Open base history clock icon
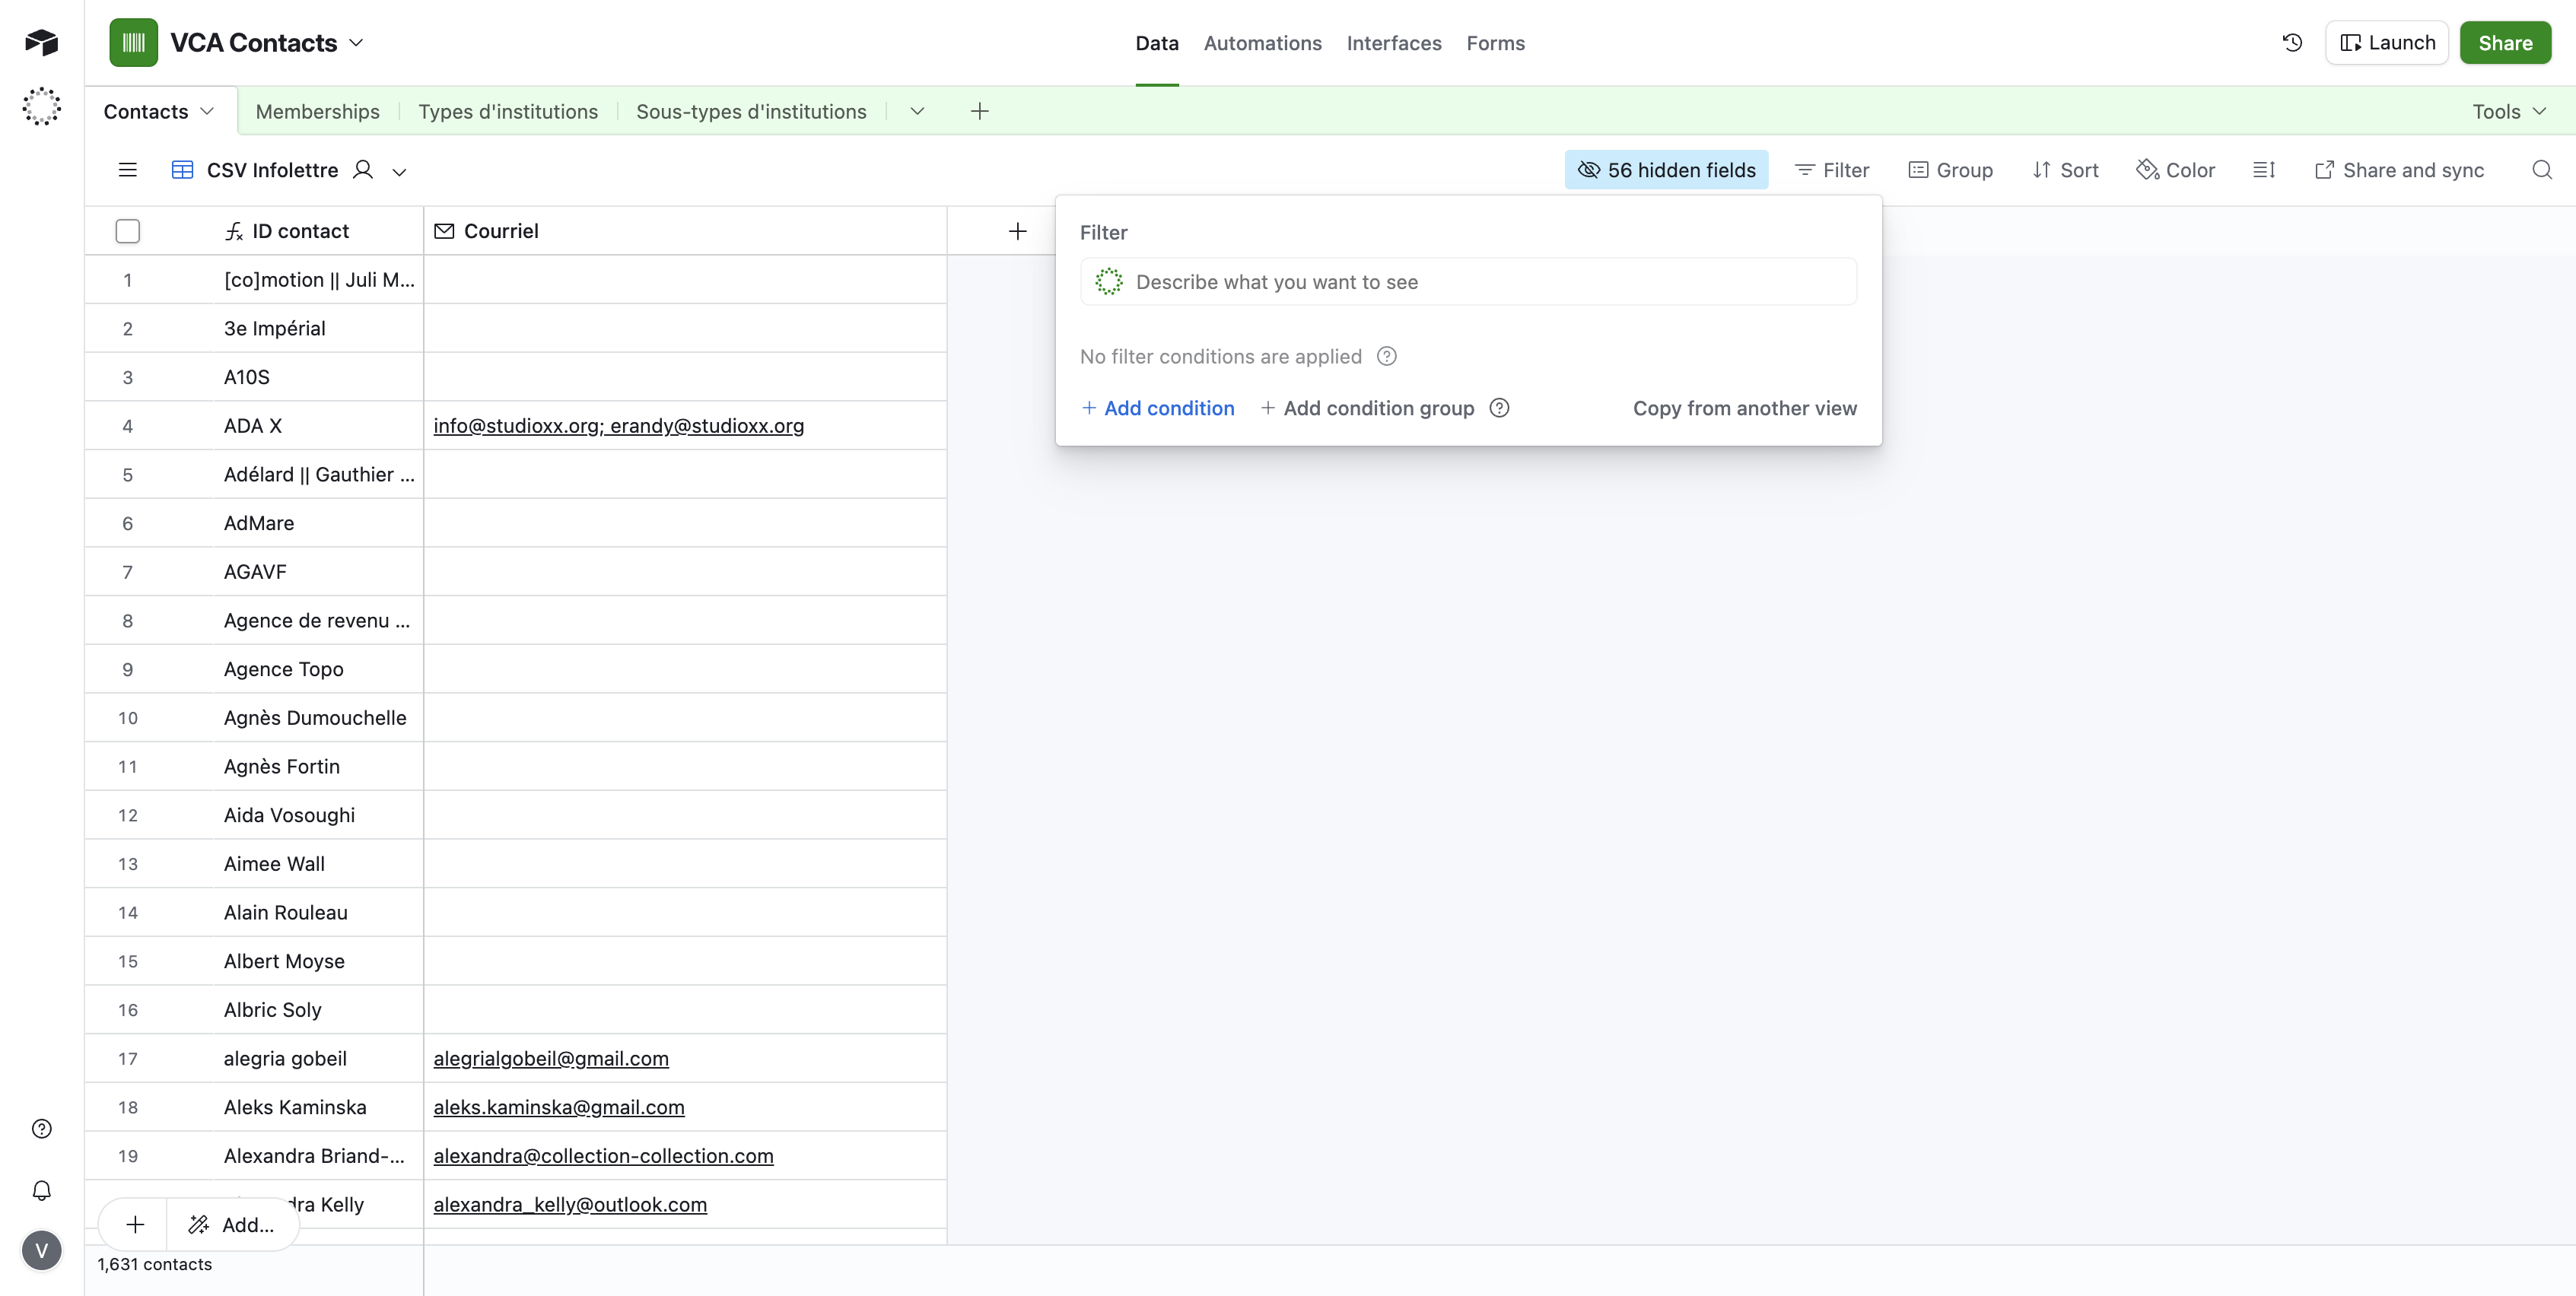Viewport: 2576px width, 1296px height. coord(2292,43)
